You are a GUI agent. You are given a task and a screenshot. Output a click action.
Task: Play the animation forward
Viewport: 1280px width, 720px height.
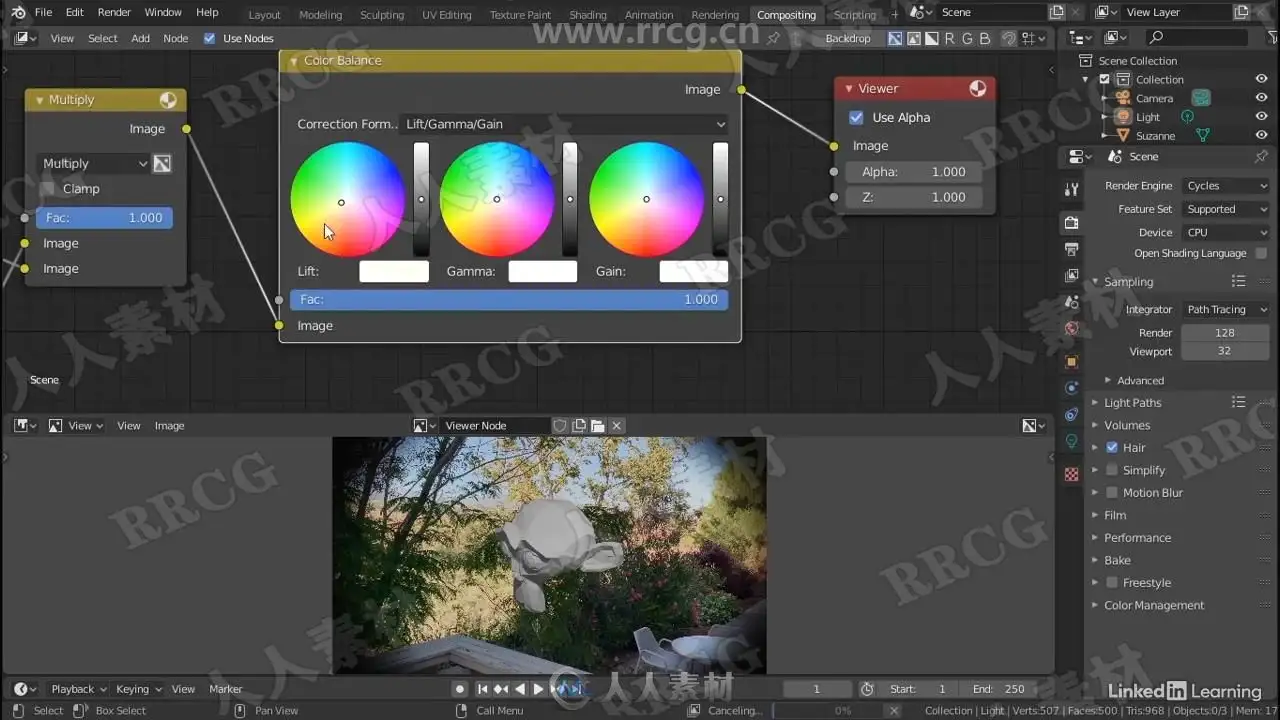pos(538,689)
